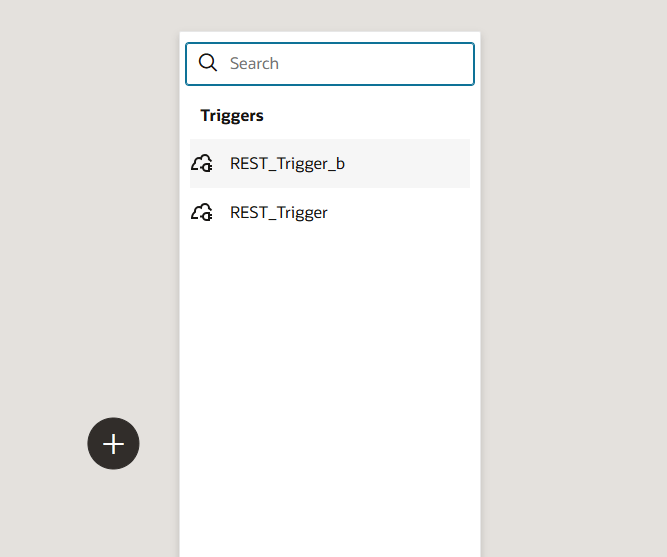
Task: Click the empty canvas right of the panel
Action: 575,280
